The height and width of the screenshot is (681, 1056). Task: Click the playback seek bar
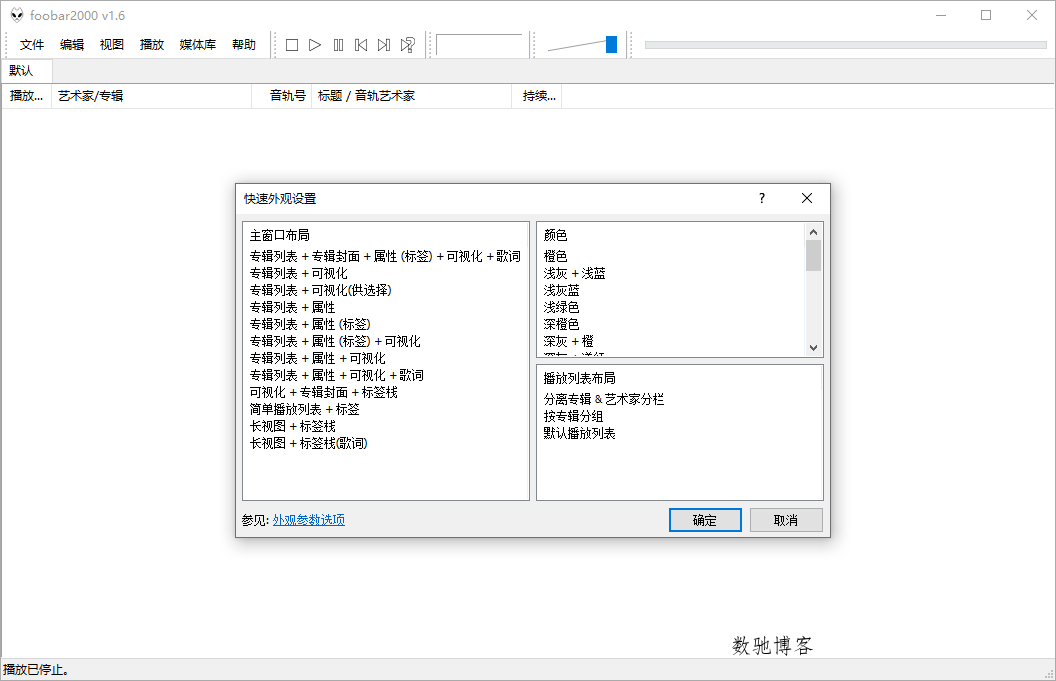pos(845,45)
